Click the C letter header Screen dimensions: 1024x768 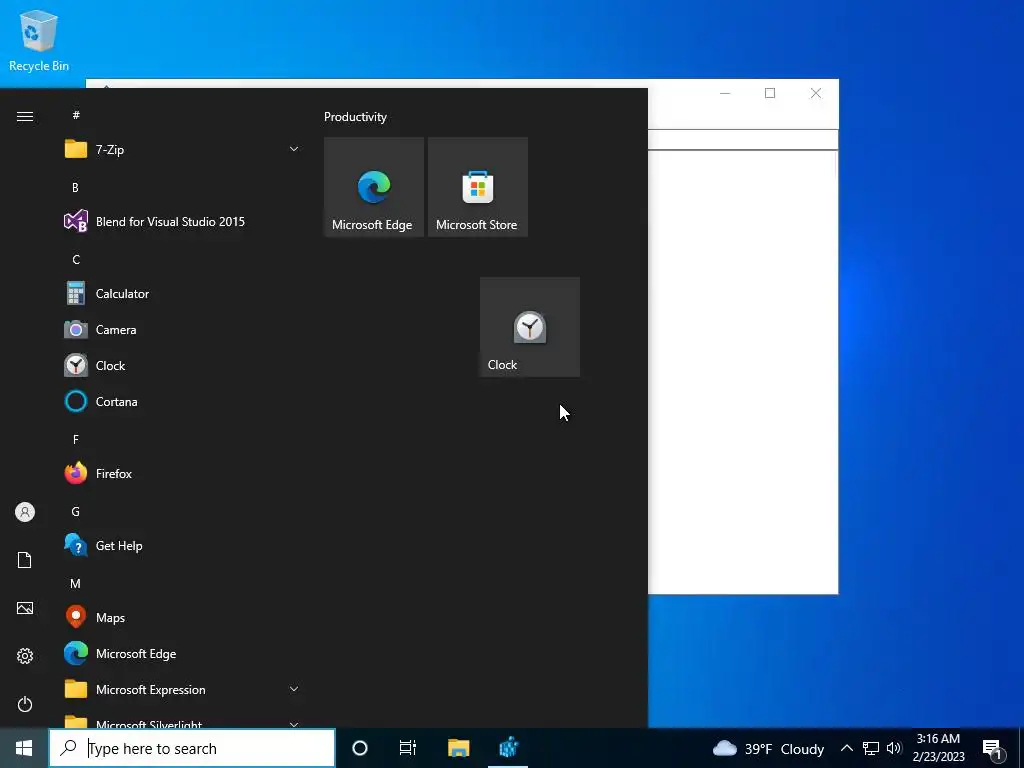click(76, 260)
